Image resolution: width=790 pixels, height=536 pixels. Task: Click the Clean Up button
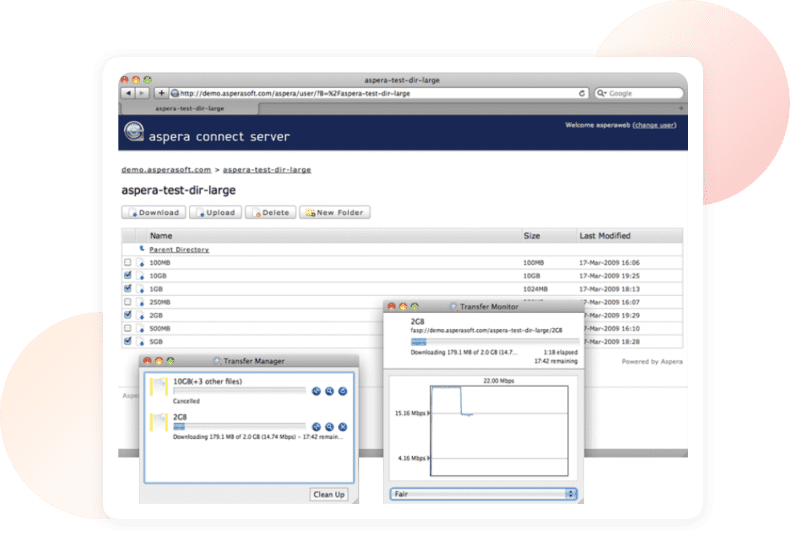[328, 494]
